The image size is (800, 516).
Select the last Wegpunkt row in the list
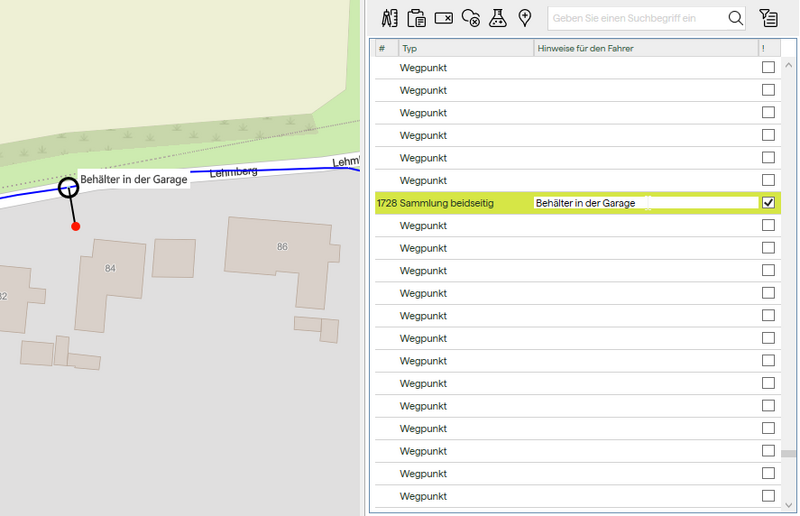point(578,496)
